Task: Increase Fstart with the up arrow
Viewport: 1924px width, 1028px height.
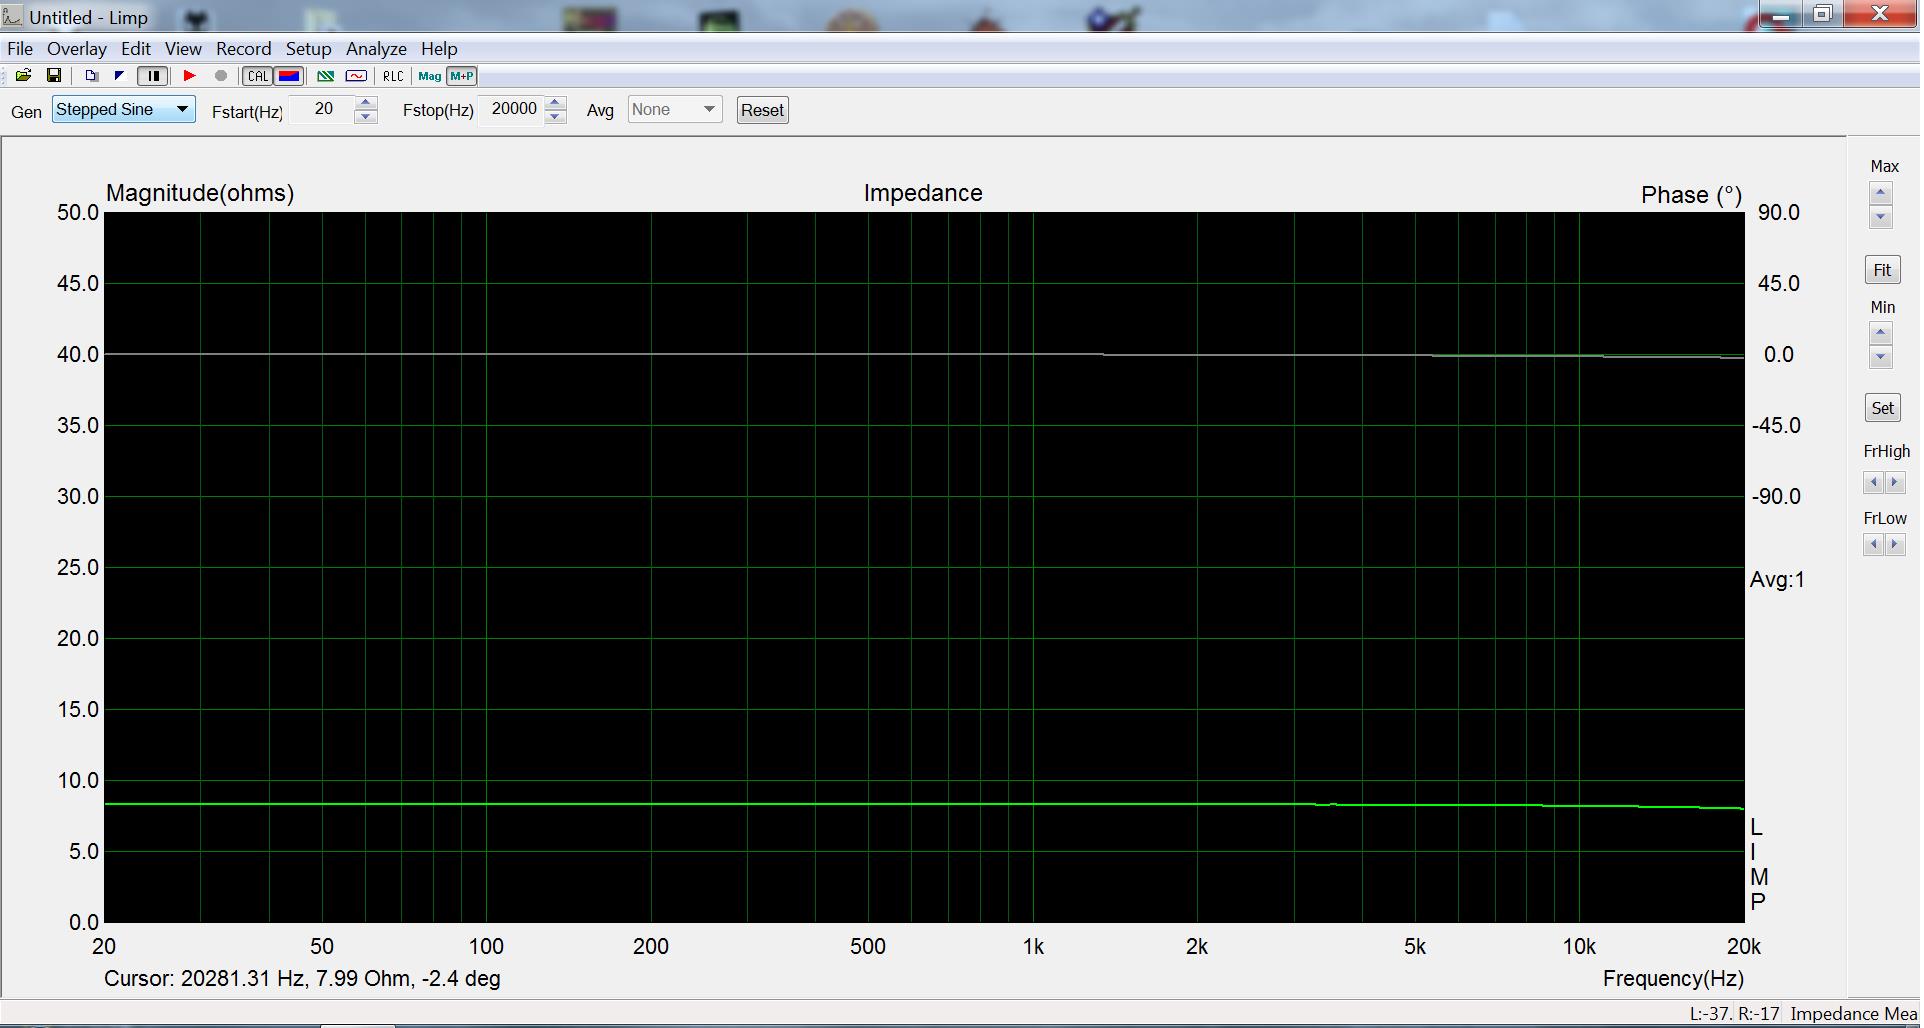Action: (366, 103)
